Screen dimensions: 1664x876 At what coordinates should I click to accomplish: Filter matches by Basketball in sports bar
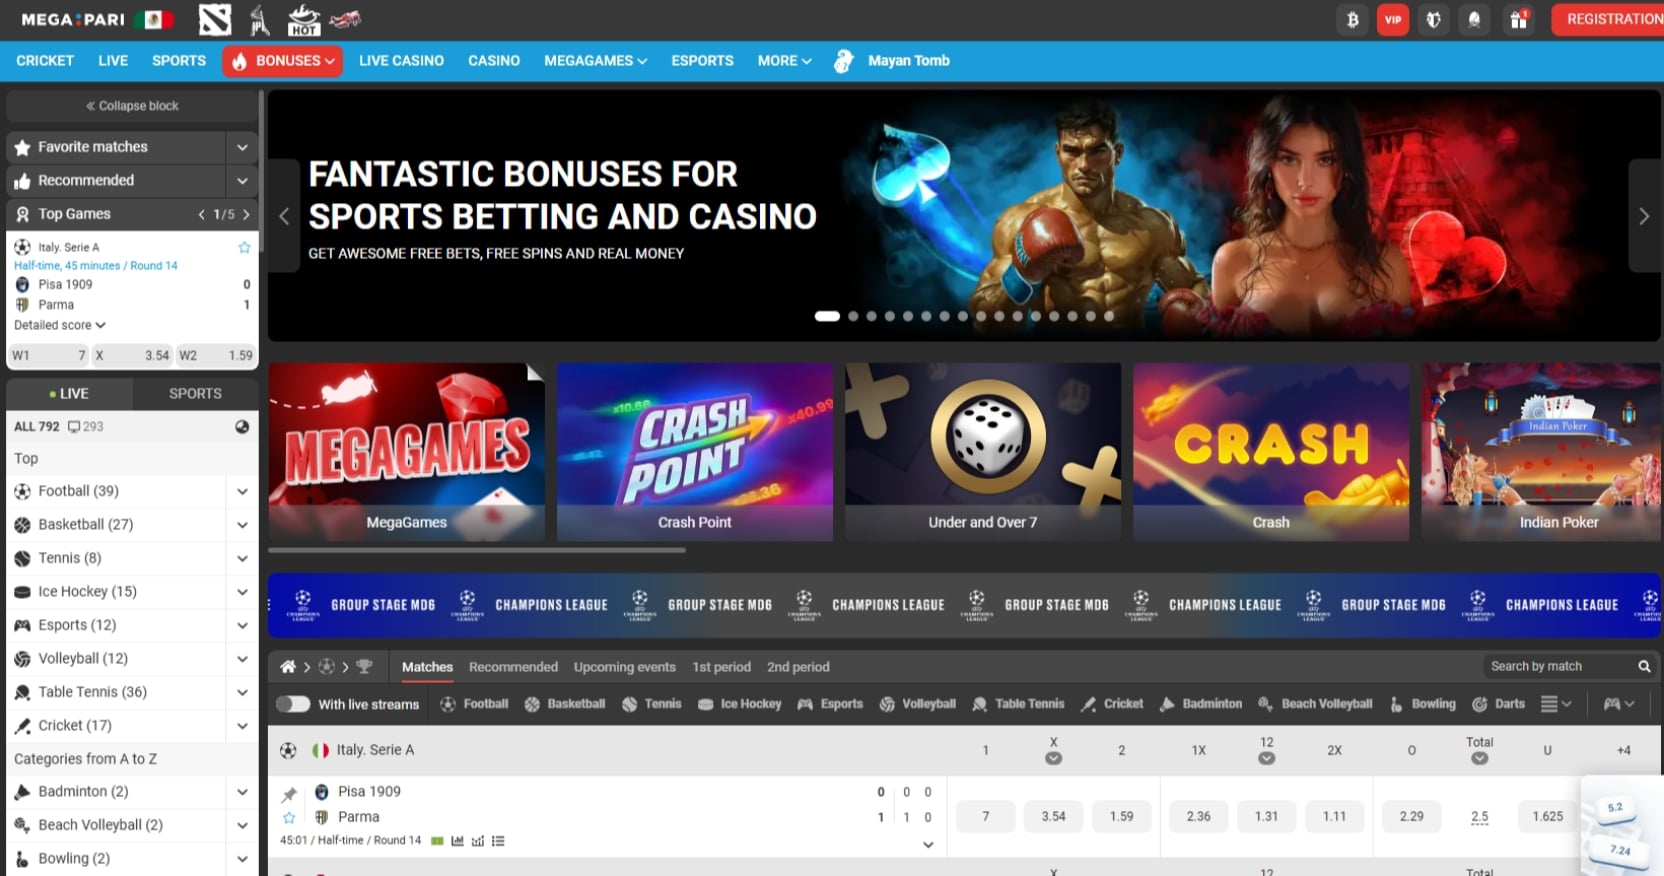click(x=565, y=704)
